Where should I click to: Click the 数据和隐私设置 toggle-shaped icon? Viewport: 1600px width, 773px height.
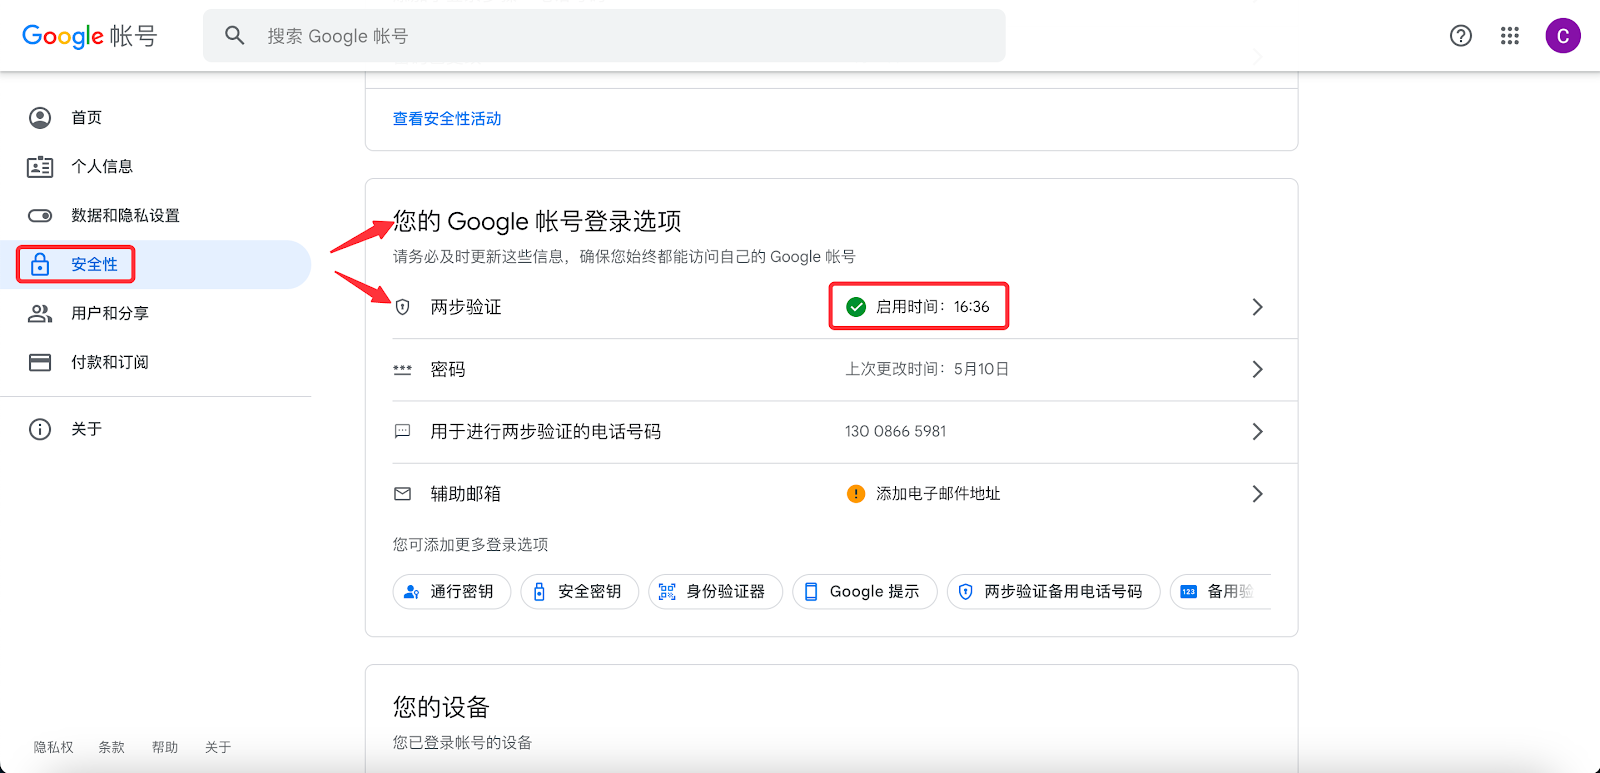(40, 216)
